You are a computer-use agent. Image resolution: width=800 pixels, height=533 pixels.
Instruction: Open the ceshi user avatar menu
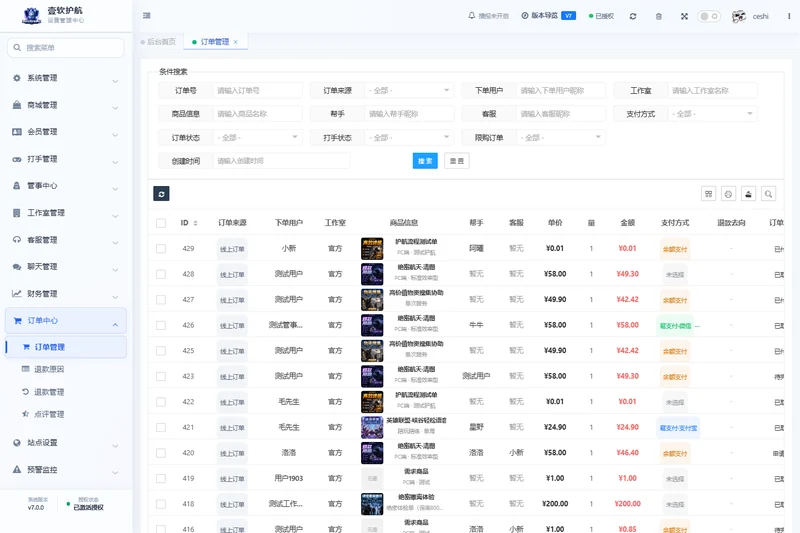(x=750, y=16)
